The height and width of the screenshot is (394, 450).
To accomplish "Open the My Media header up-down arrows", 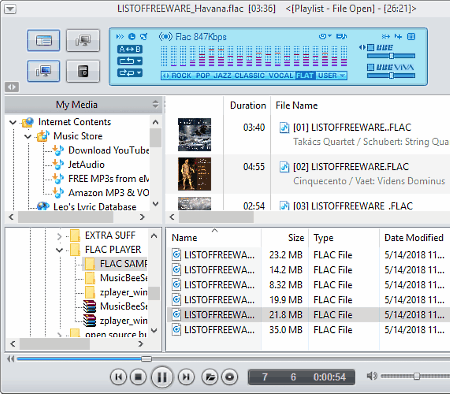I will tap(155, 104).
